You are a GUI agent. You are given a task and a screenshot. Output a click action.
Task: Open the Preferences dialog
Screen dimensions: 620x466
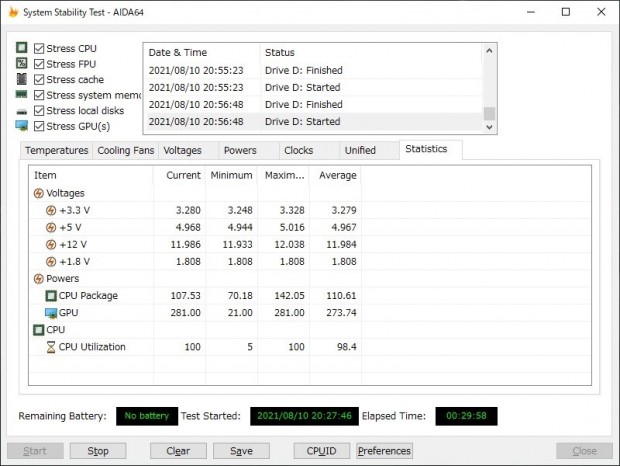tap(384, 451)
